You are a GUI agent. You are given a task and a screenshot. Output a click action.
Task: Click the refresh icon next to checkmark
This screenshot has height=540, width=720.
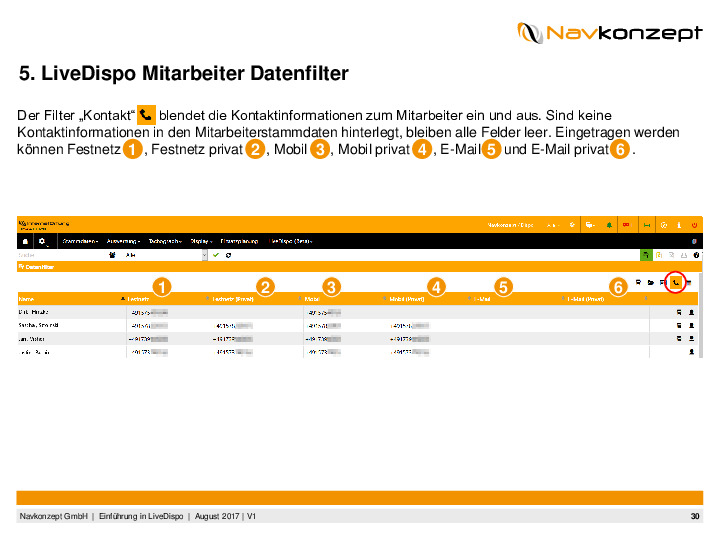228,255
